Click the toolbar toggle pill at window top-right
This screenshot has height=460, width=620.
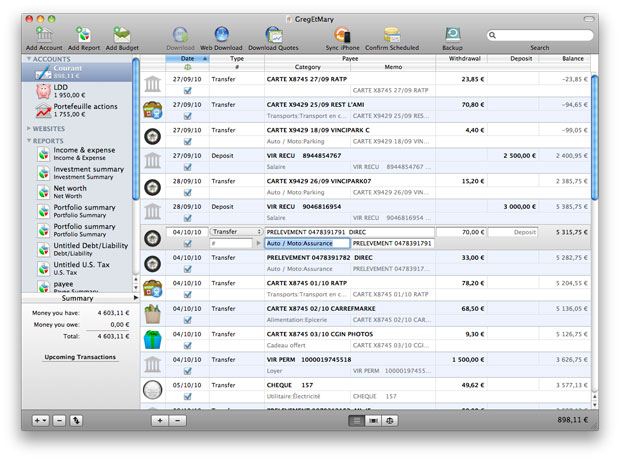point(589,19)
